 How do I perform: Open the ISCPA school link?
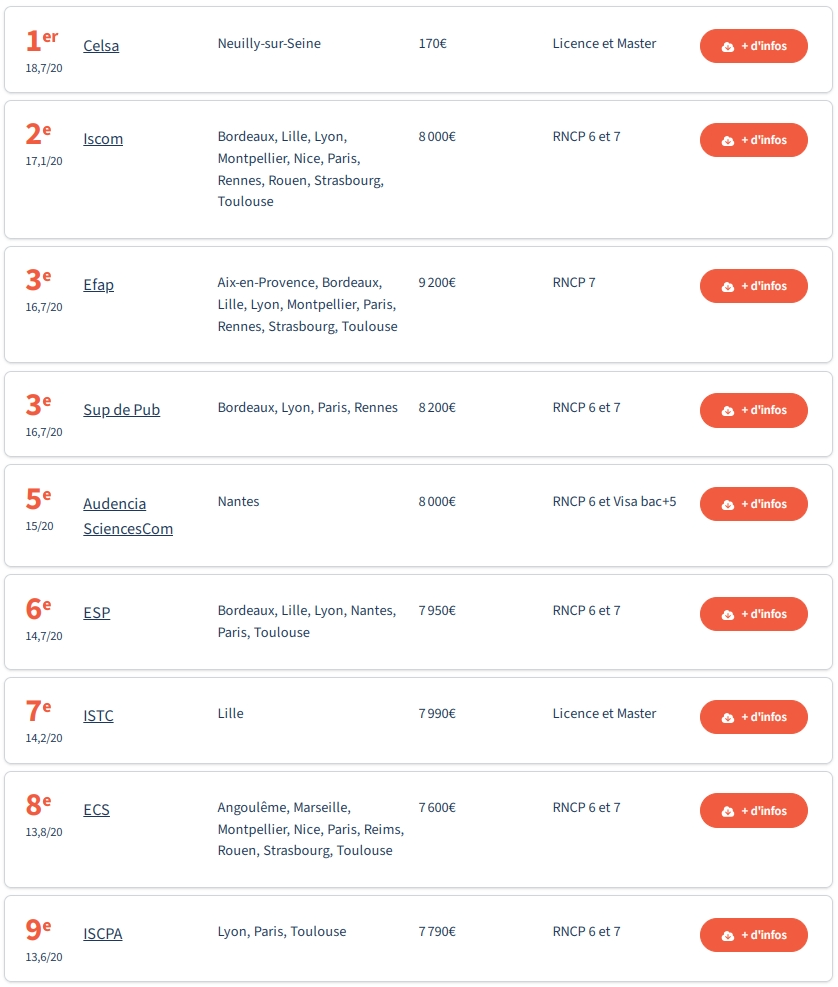point(103,933)
